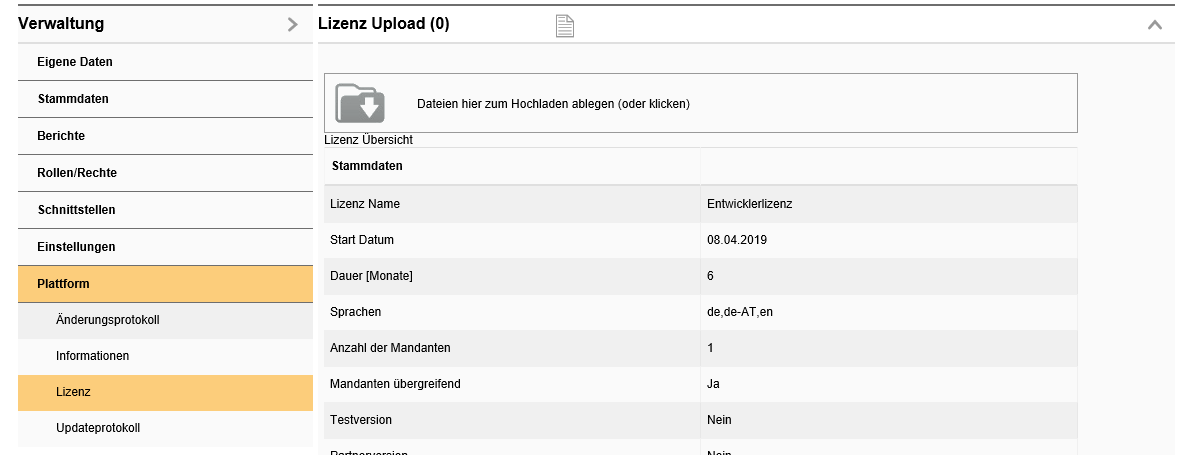Open Einstellungen in the sidebar
Viewport: 1178px width, 455px height.
[76, 247]
